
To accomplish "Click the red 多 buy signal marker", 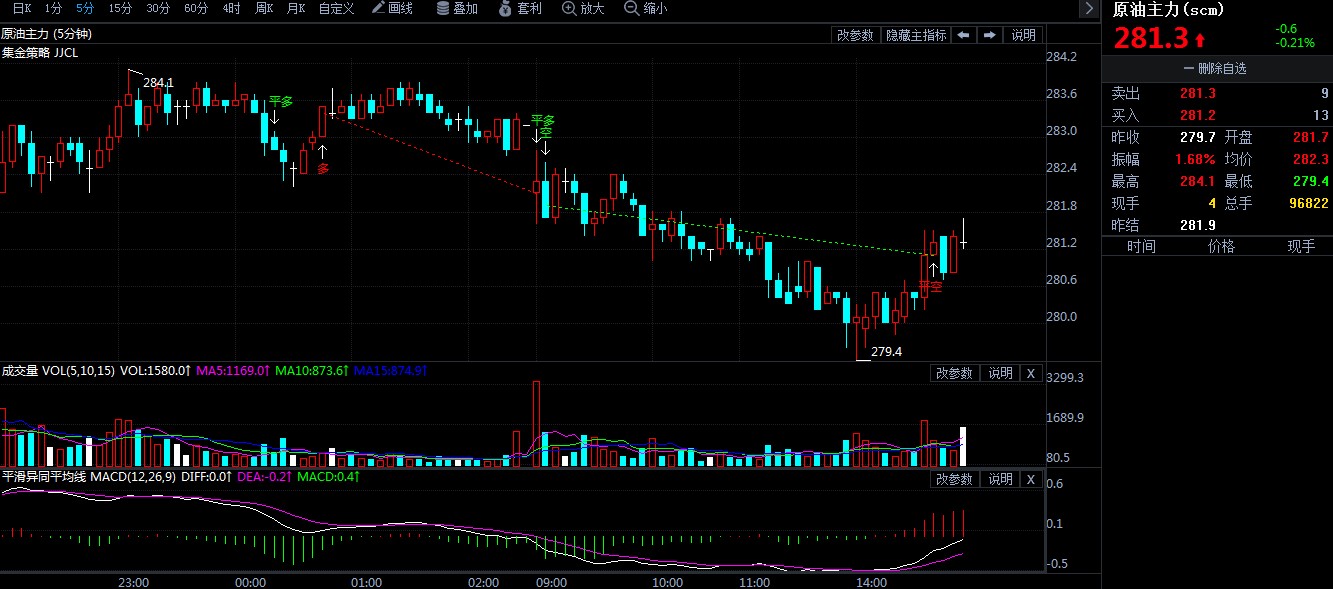I will [x=323, y=169].
